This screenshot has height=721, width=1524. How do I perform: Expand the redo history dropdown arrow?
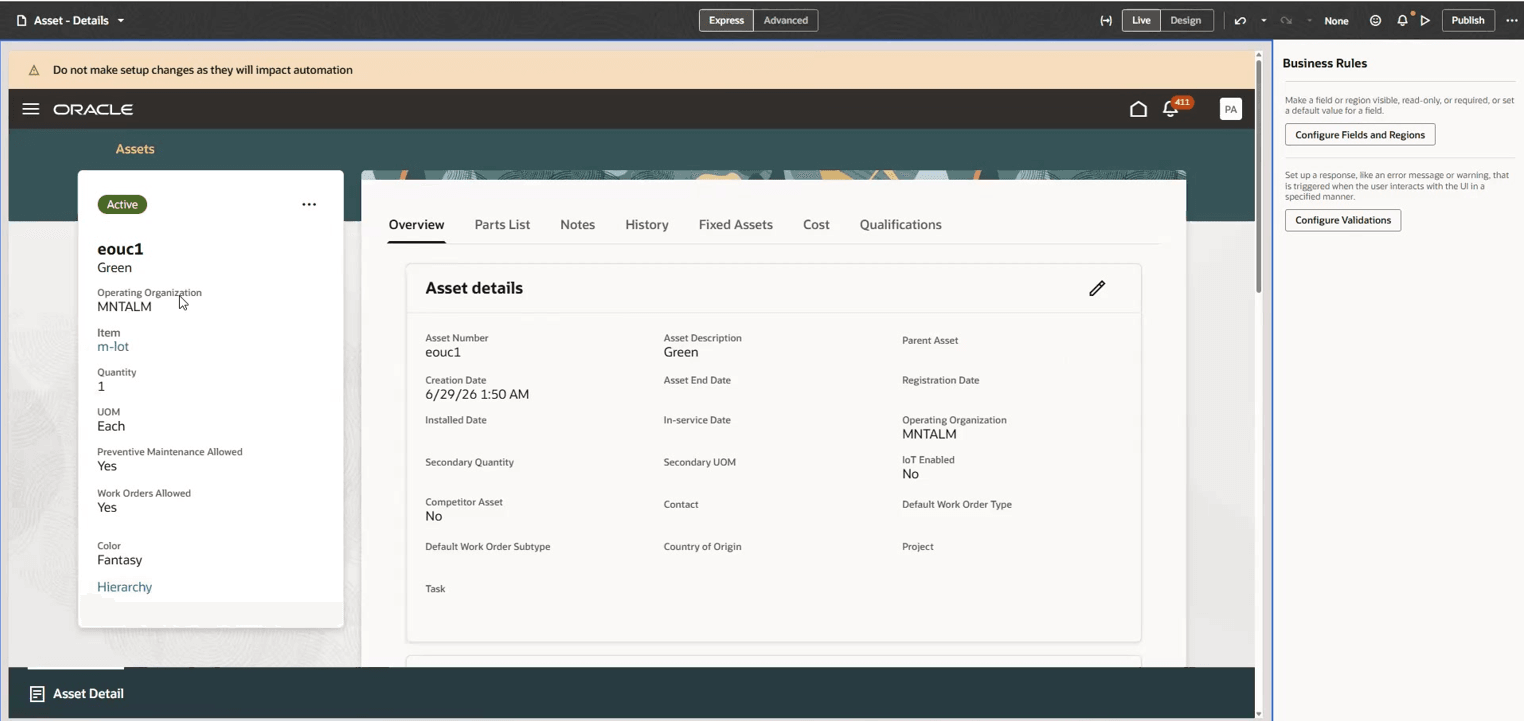tap(1309, 20)
